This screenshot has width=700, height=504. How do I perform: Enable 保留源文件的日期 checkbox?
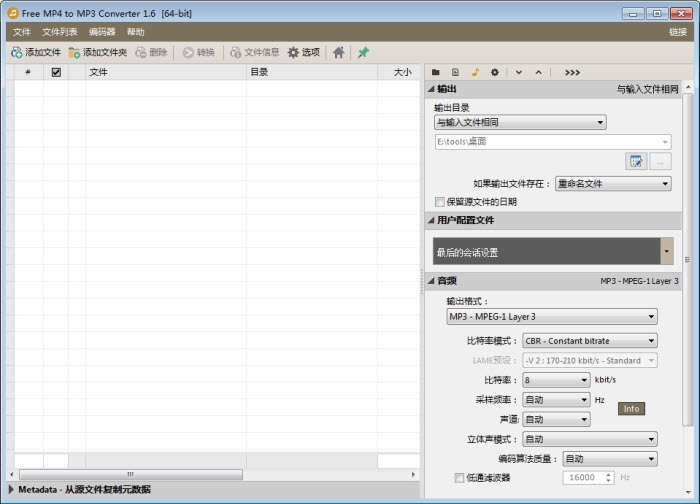pyautogui.click(x=440, y=202)
